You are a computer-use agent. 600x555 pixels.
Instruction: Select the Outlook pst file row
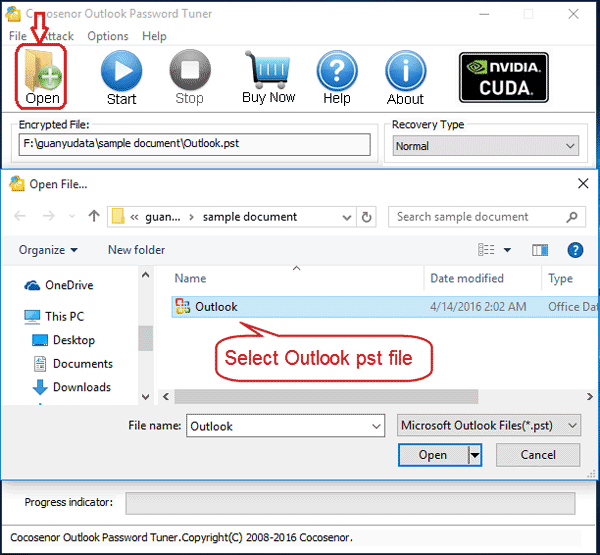tap(384, 307)
